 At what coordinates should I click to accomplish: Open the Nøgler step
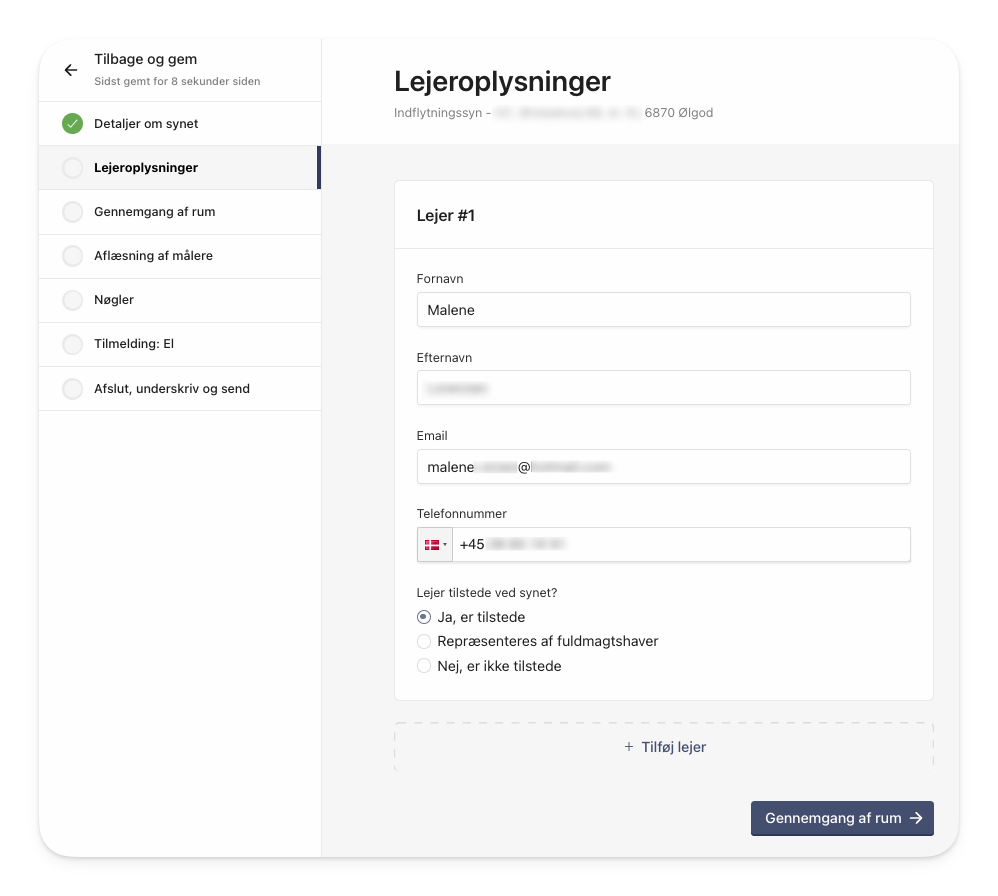(180, 300)
